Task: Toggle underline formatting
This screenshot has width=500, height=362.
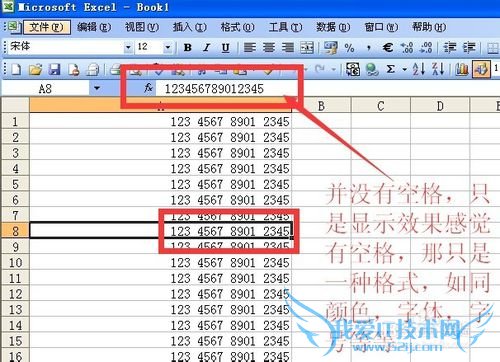Action: coord(226,48)
